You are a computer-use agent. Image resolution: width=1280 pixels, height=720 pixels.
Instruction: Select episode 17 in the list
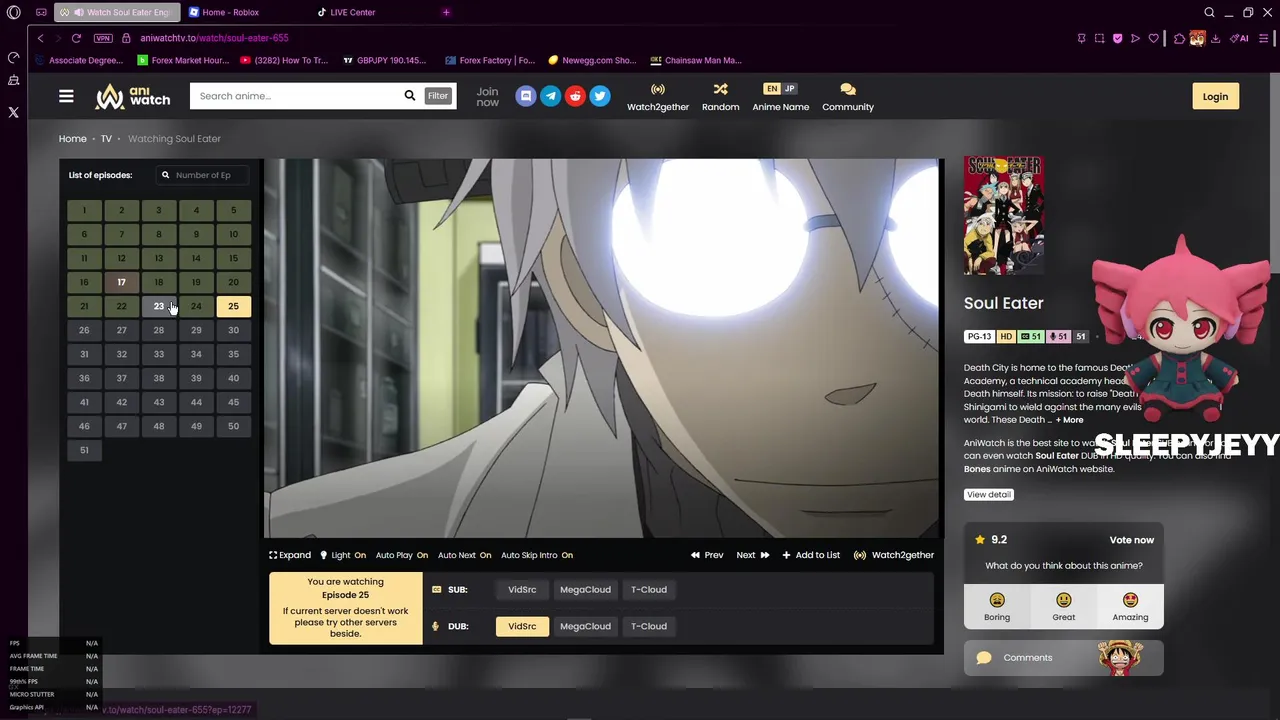point(121,282)
